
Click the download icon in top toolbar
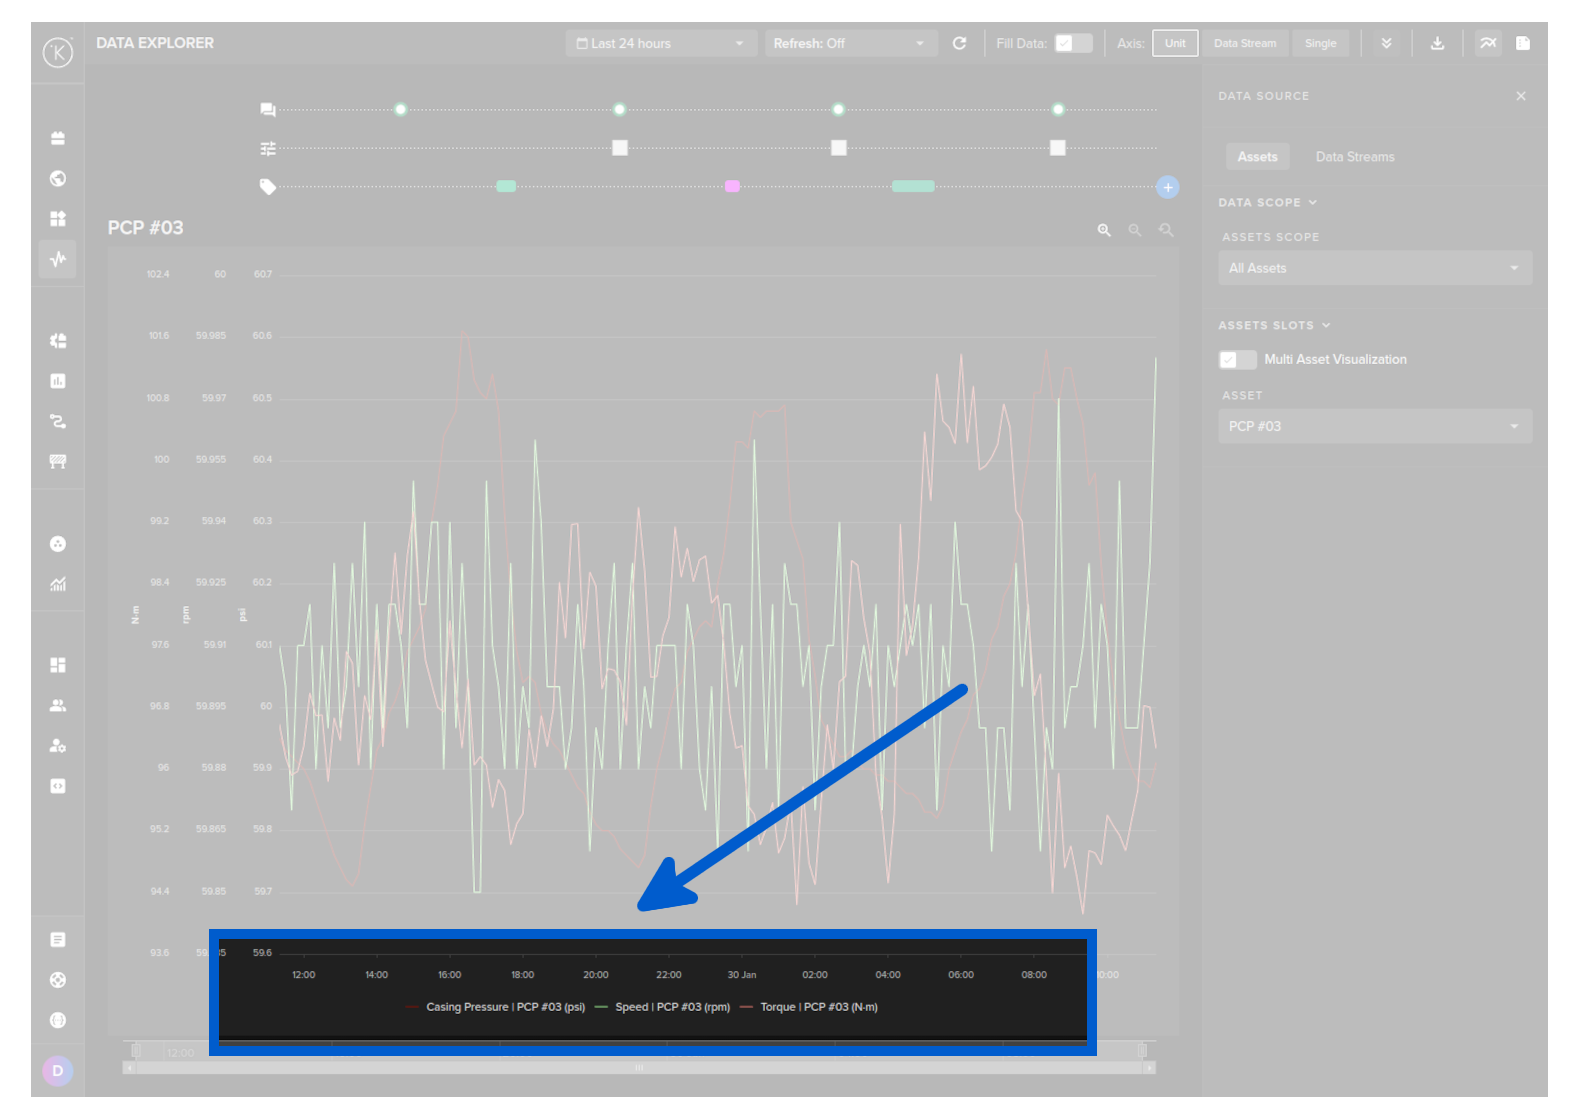tap(1437, 43)
